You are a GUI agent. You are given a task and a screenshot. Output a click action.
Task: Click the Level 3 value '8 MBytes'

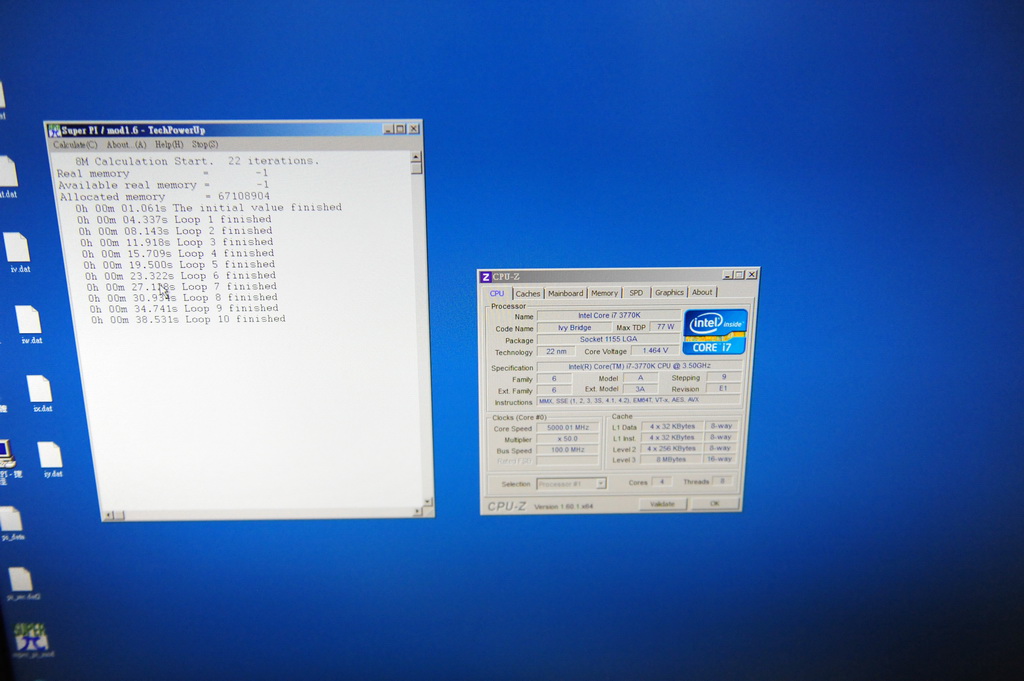click(x=671, y=460)
